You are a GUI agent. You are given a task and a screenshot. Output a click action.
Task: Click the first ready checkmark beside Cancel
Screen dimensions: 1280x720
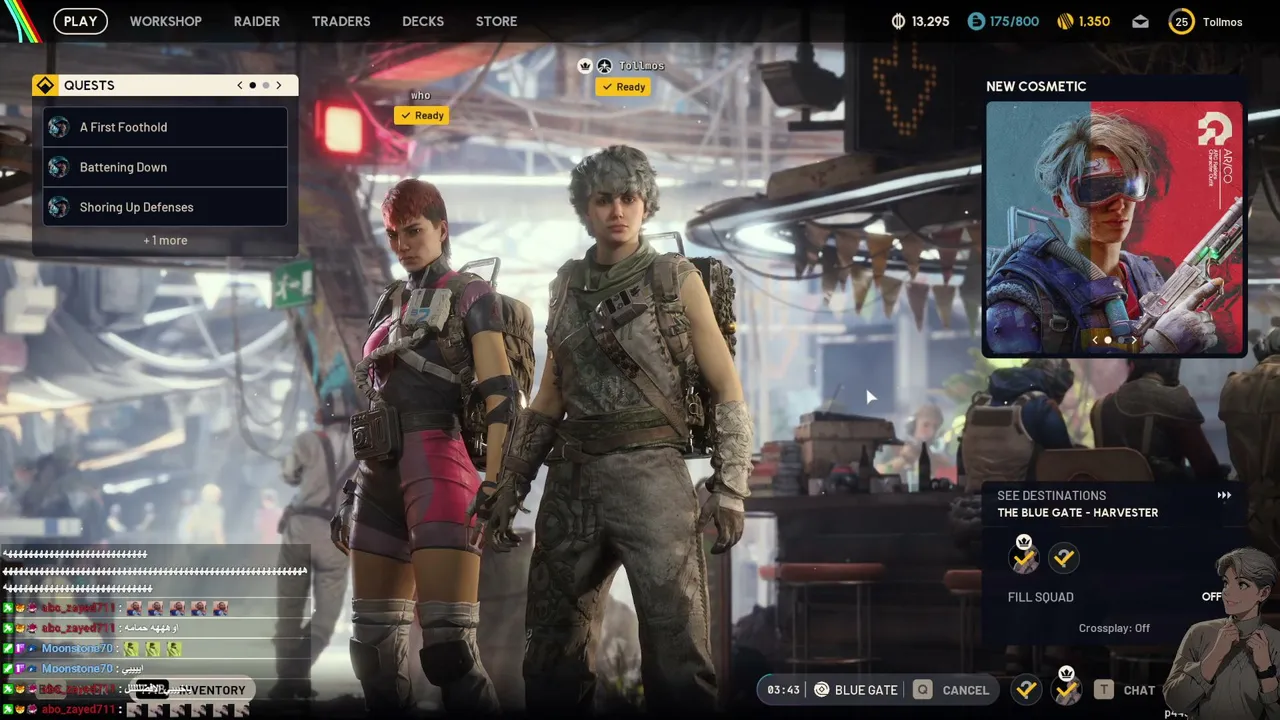click(1025, 689)
